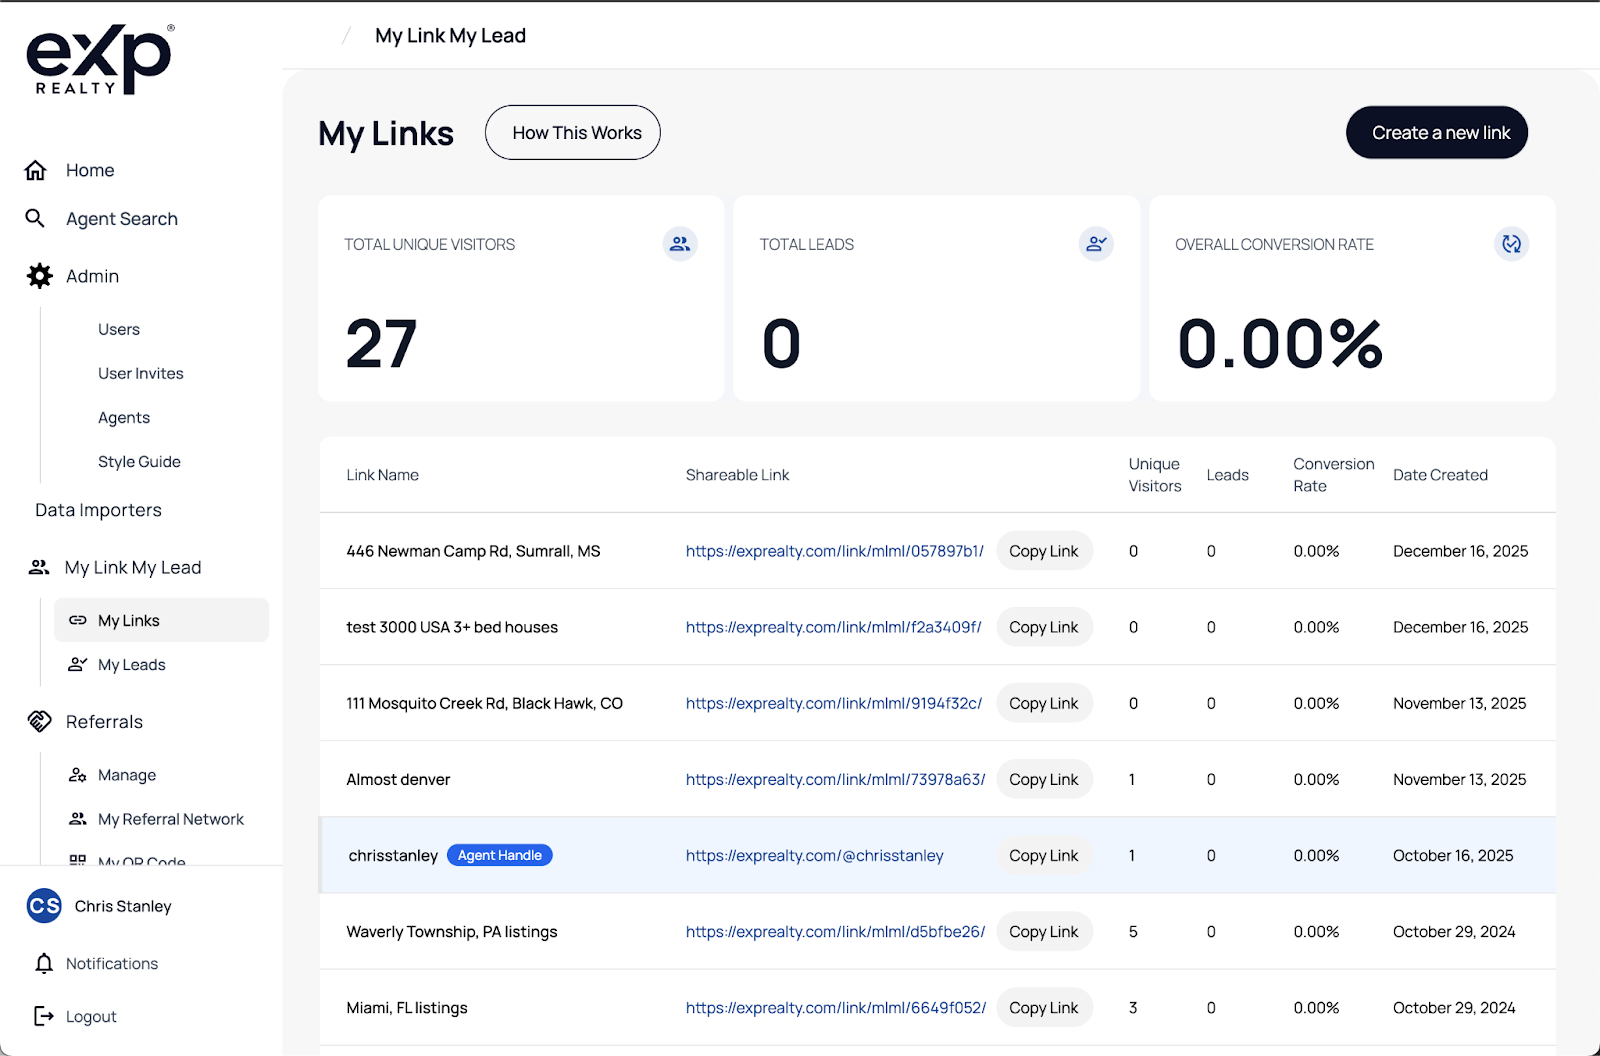
Task: Select the My Links sidebar item
Action: pos(129,620)
